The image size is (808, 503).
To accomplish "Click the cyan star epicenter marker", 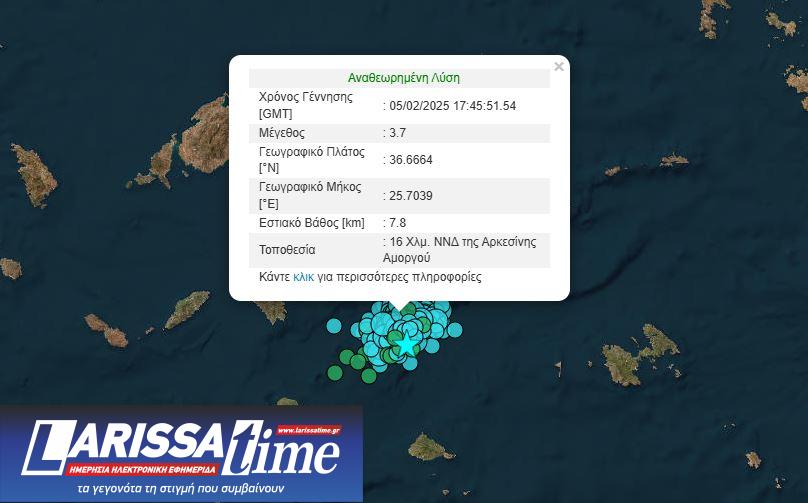I will coord(406,344).
